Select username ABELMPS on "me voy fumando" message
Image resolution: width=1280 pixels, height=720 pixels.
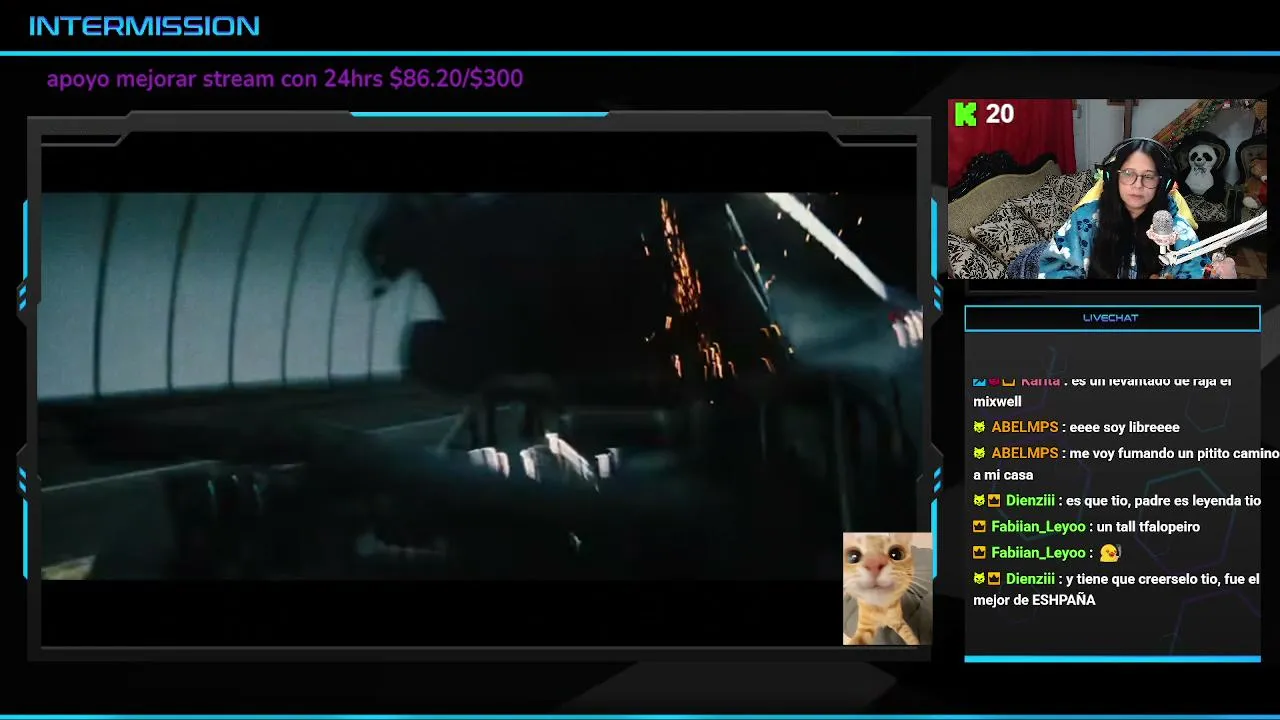point(1024,453)
